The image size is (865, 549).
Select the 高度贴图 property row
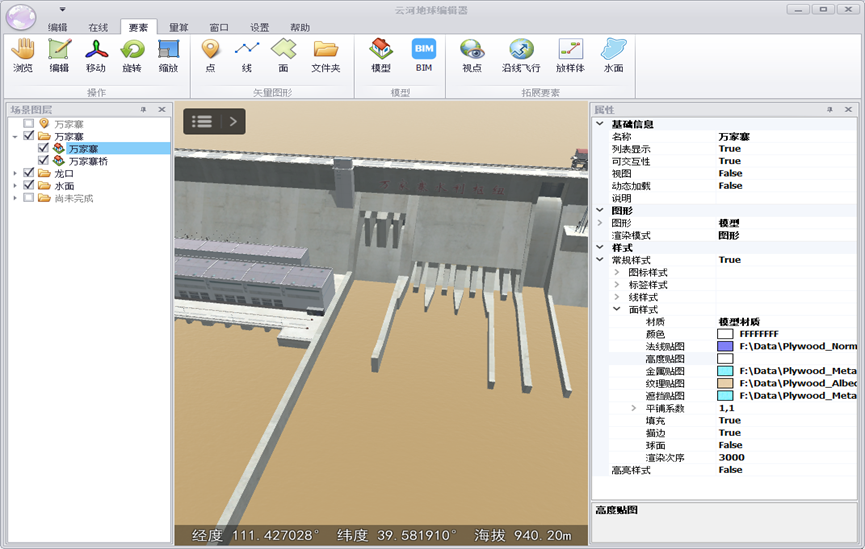[x=733, y=359]
